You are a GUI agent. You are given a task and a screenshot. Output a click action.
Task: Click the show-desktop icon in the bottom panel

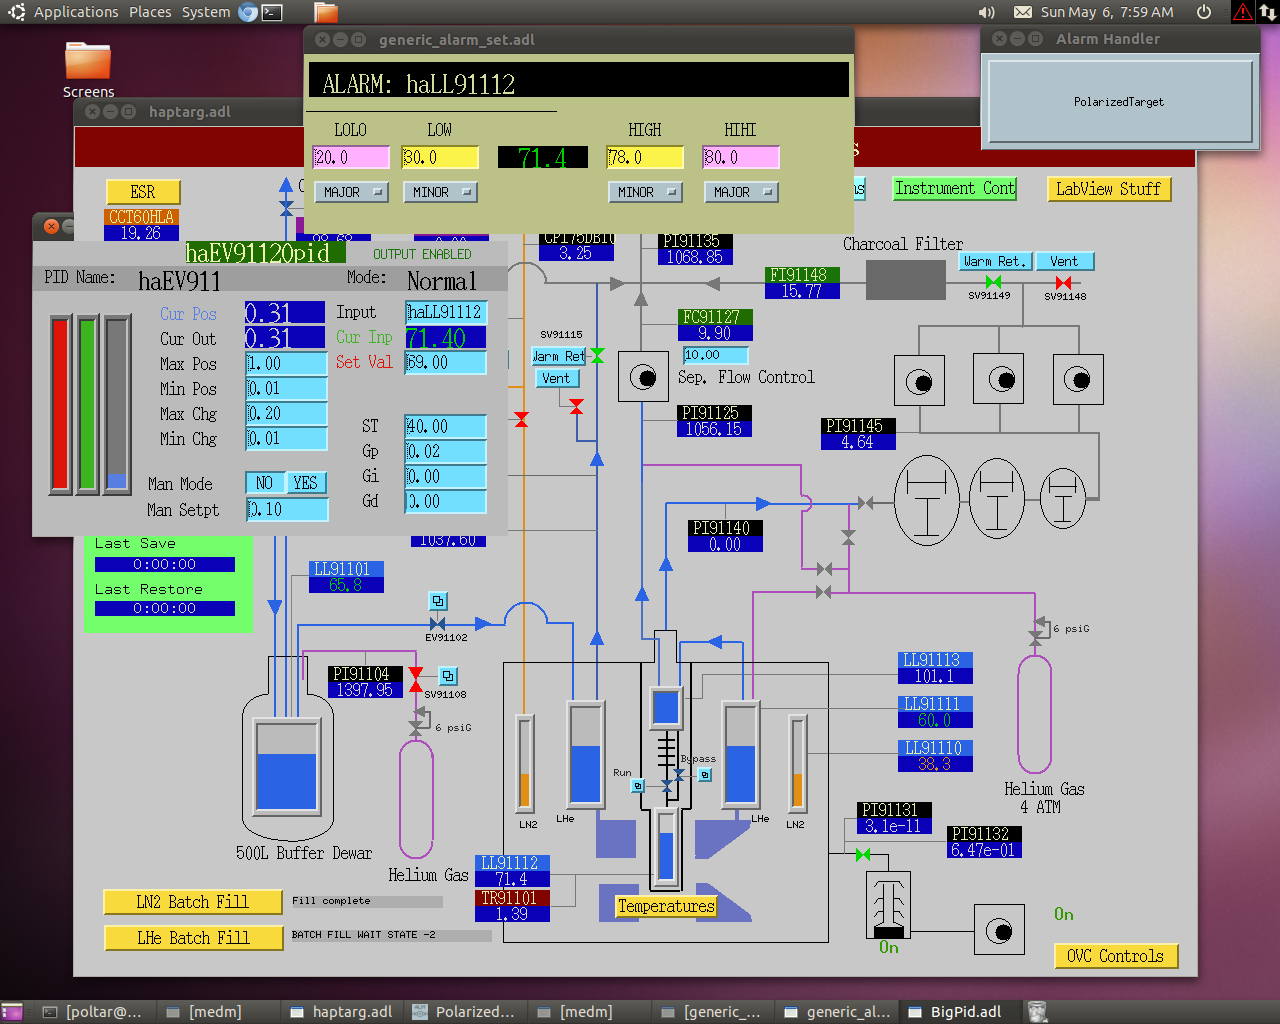[12, 1012]
